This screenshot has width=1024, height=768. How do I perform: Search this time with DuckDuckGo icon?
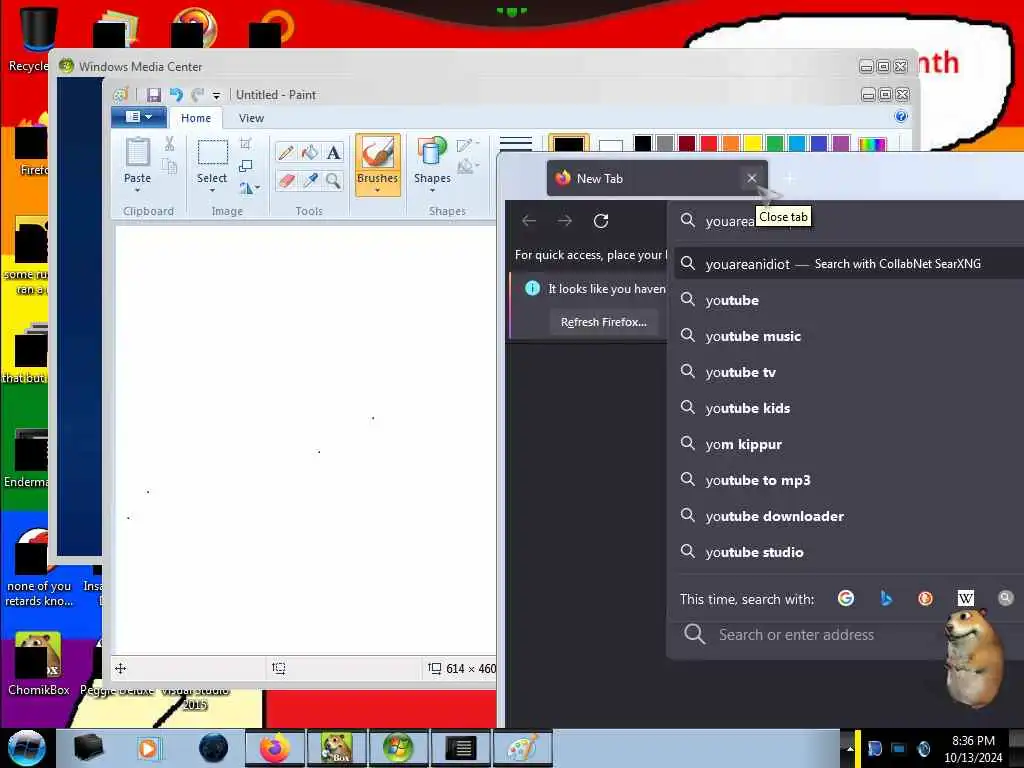tap(925, 598)
